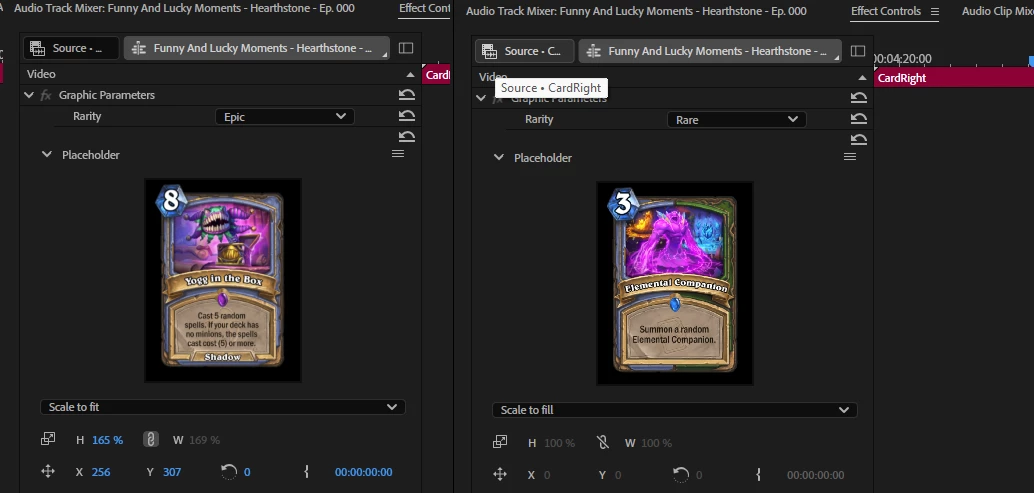The height and width of the screenshot is (493, 1034).
Task: Click the Yogg in the Box card thumbnail
Action: click(x=223, y=280)
